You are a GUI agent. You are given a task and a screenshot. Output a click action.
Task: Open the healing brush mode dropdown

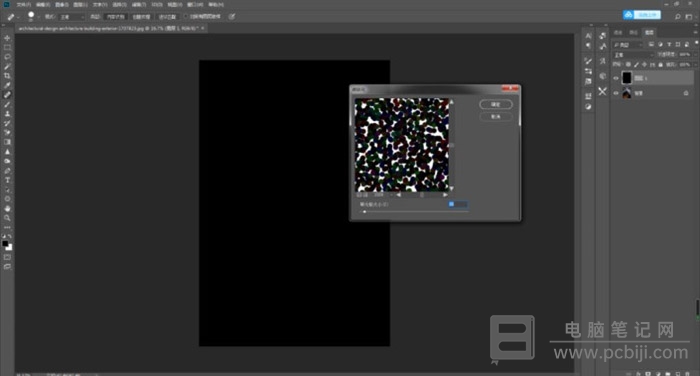pos(71,17)
